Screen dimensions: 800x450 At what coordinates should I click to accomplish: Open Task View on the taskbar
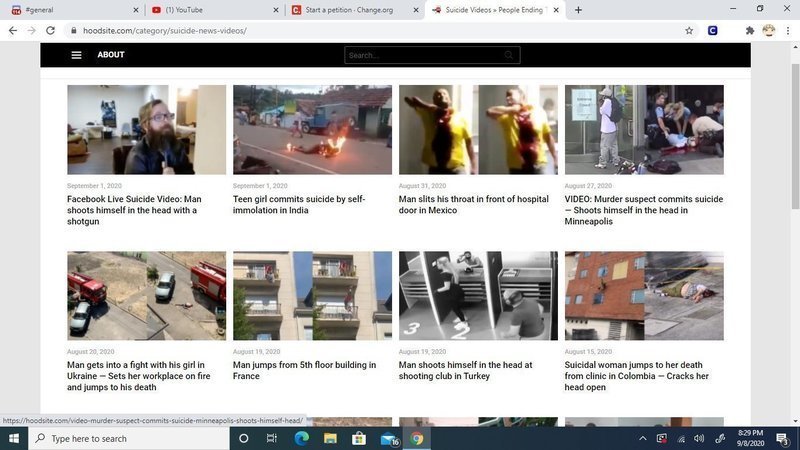[272, 438]
